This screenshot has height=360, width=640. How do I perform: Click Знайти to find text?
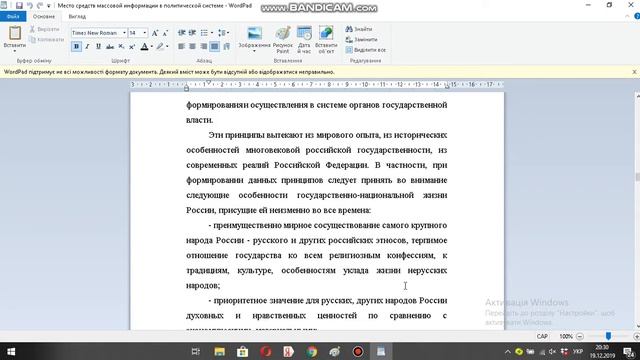tap(359, 29)
